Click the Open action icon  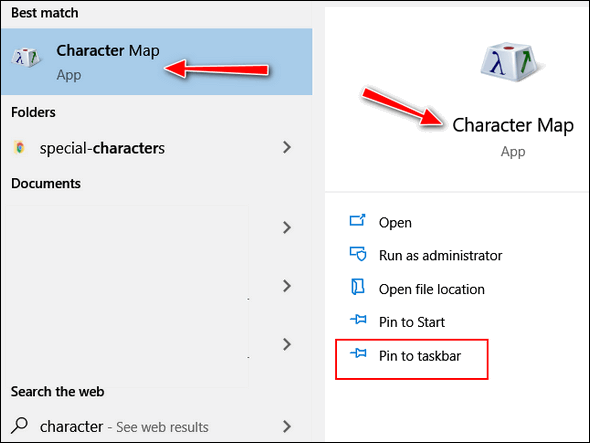357,221
